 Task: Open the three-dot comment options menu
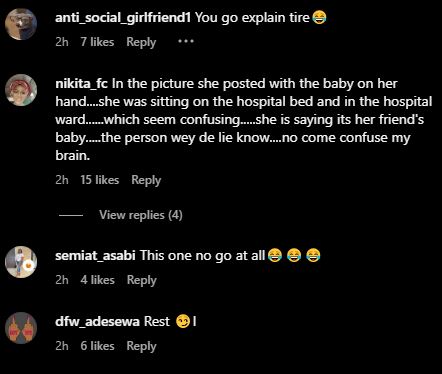click(186, 42)
